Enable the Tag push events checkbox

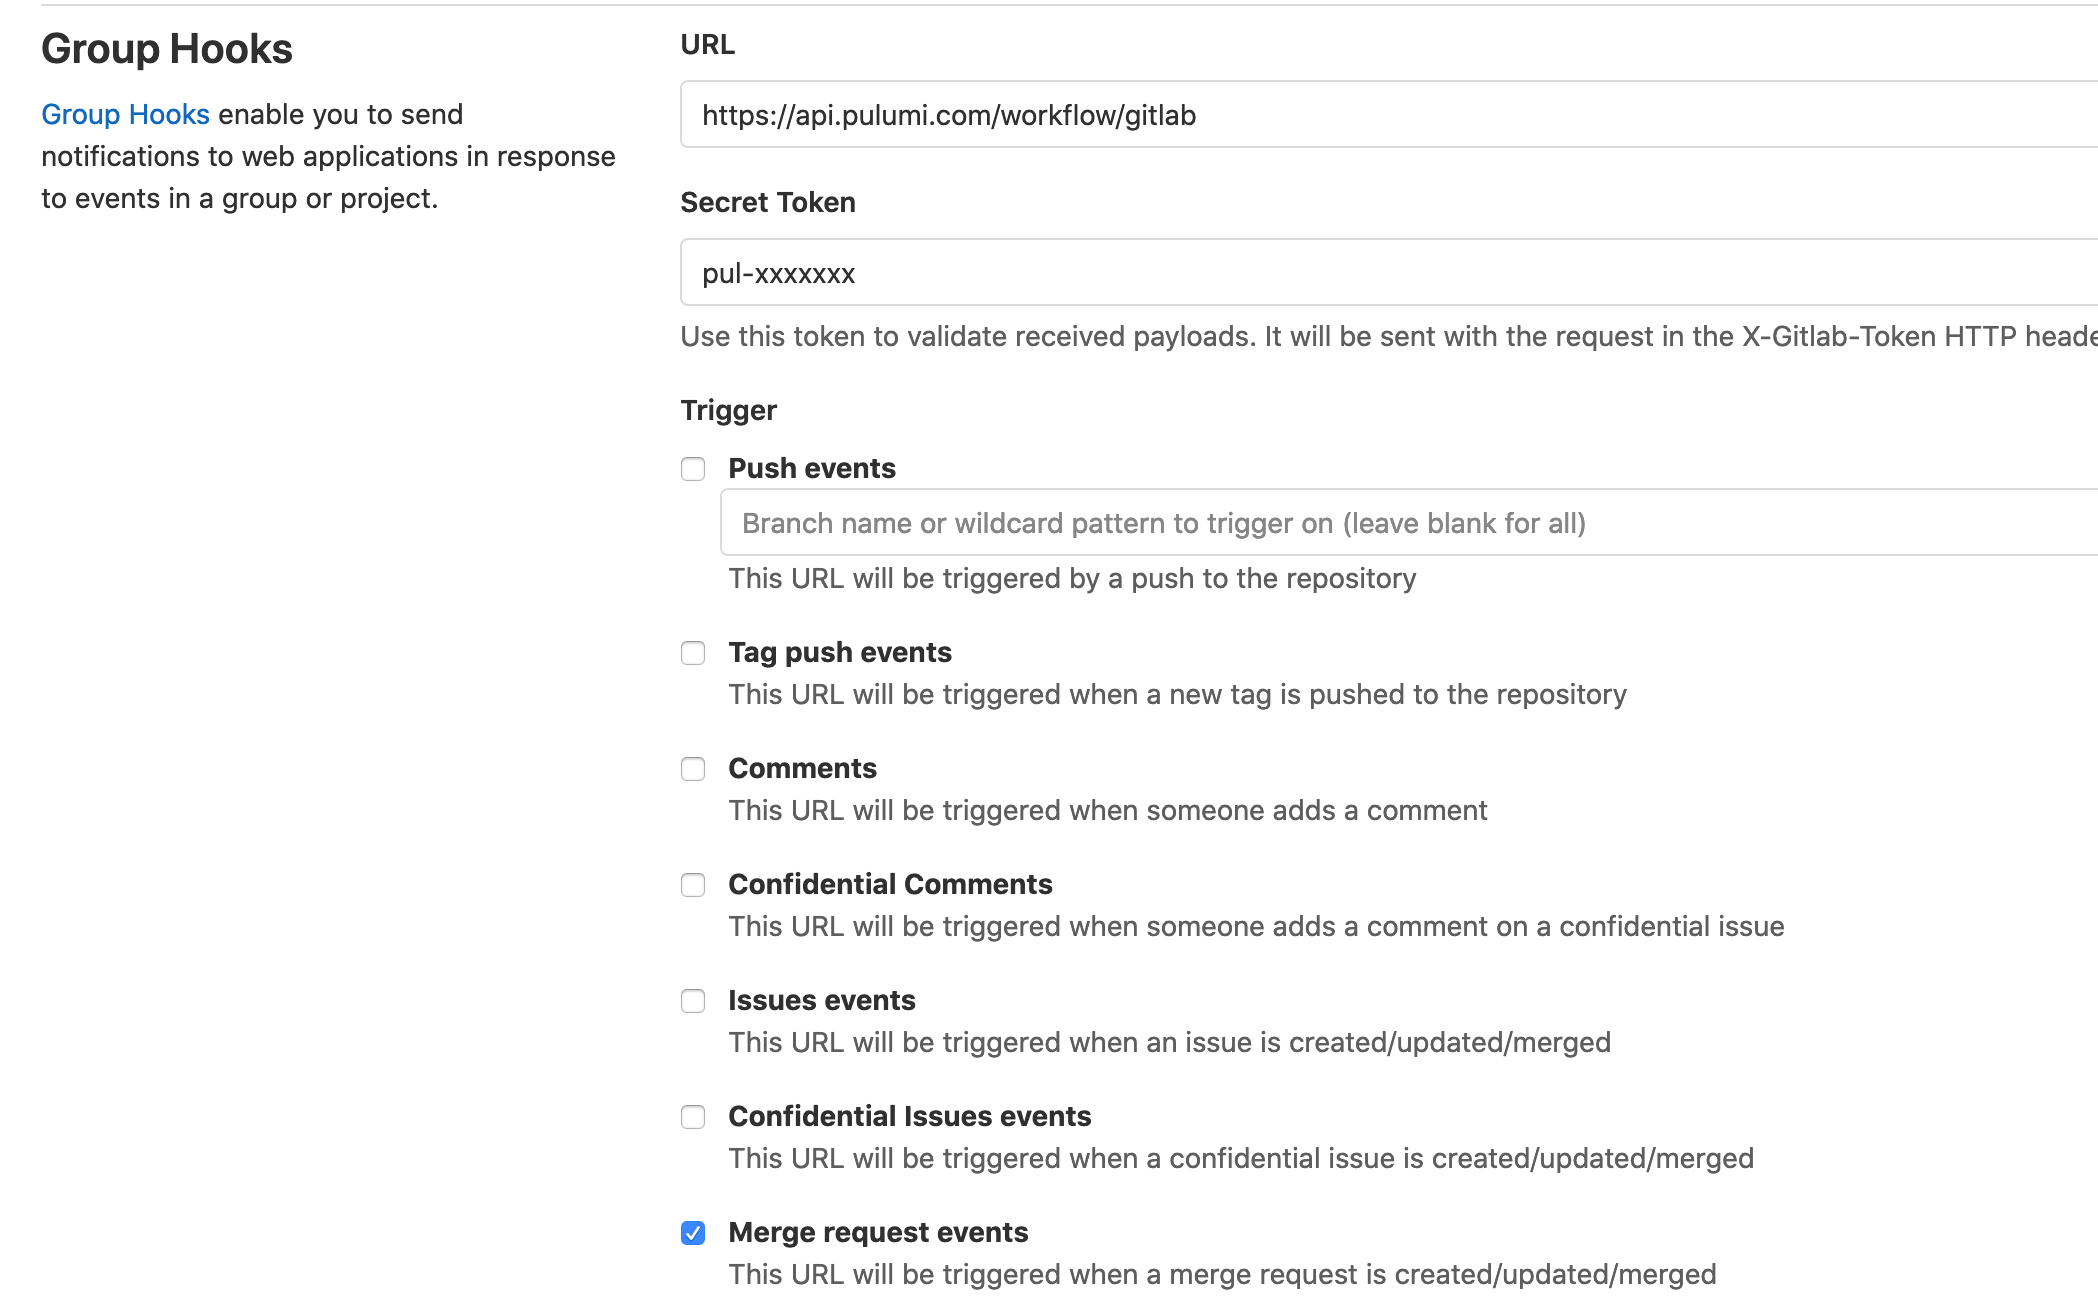point(693,653)
